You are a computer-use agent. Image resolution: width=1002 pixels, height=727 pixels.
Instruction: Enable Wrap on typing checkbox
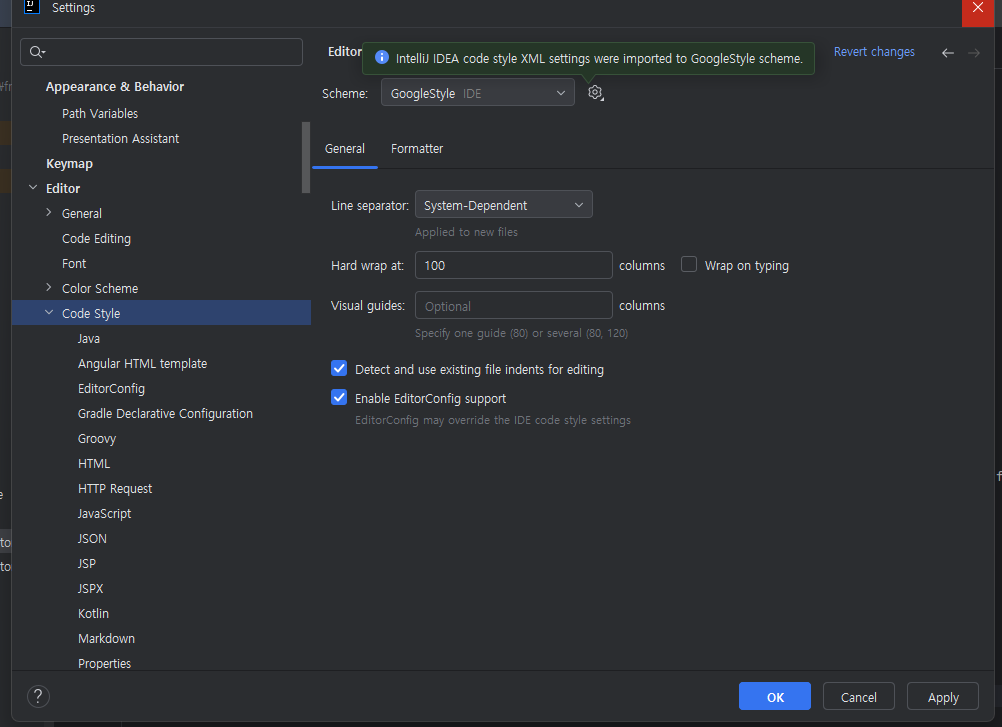[689, 264]
